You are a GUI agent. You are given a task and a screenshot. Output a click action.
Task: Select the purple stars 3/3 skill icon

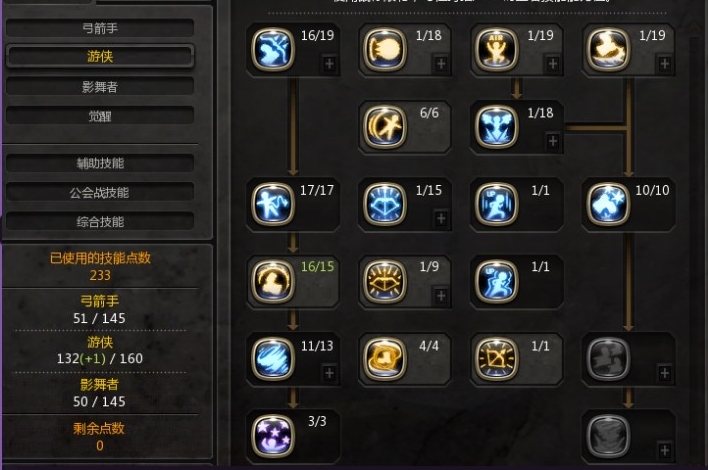click(x=273, y=436)
